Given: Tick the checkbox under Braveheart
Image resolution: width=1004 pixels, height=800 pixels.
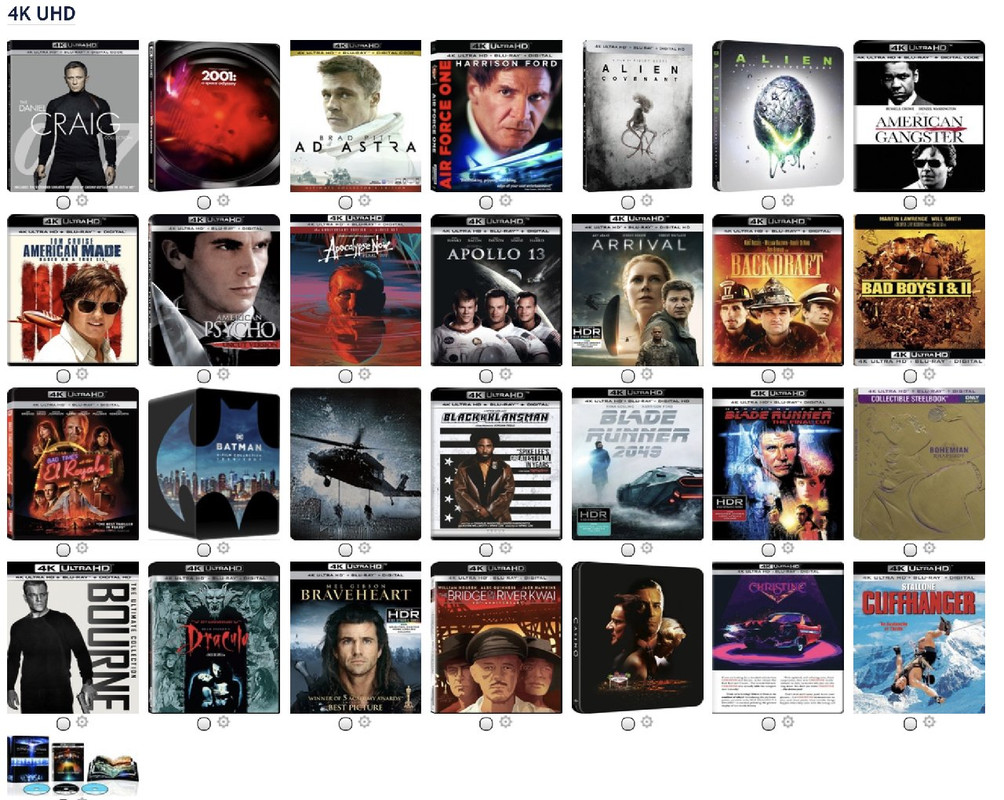Looking at the screenshot, I should pos(345,724).
